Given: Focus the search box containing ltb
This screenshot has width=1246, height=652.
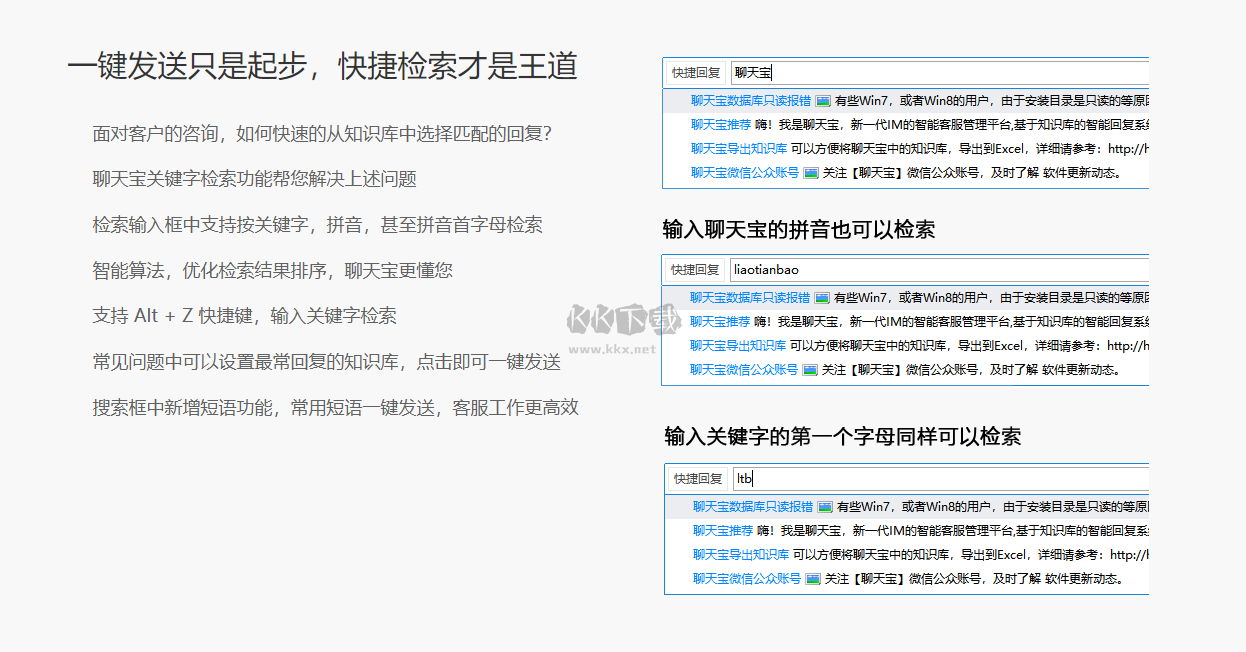Looking at the screenshot, I should pos(941,478).
